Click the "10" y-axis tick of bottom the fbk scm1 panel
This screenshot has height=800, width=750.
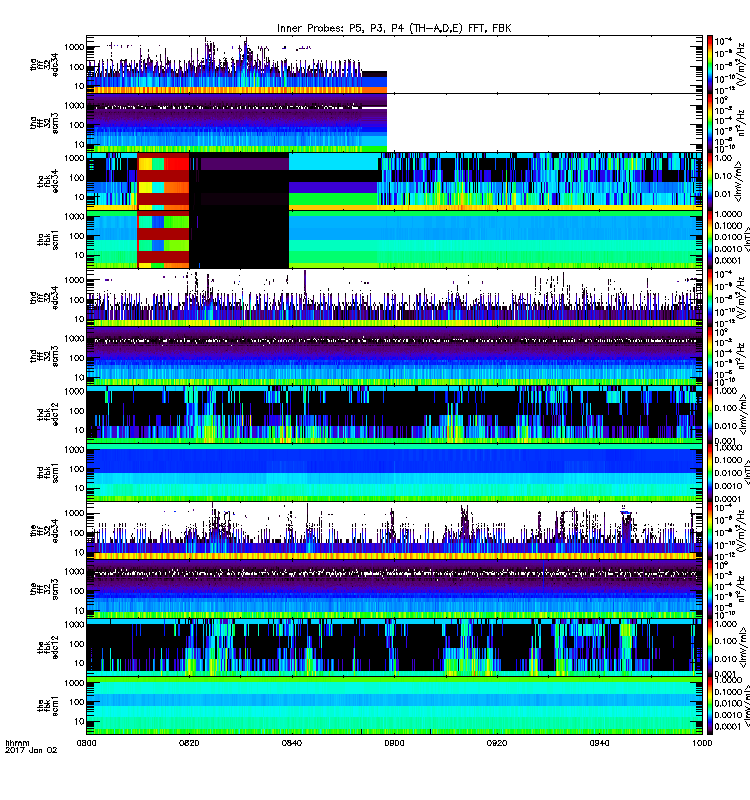click(80, 721)
